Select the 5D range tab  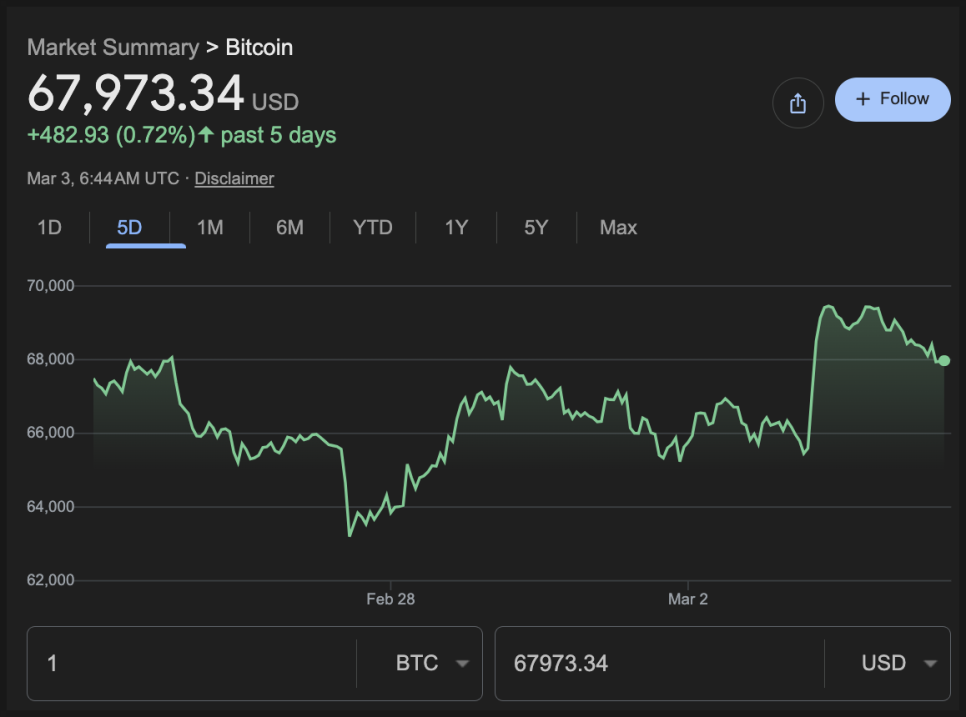pos(129,228)
